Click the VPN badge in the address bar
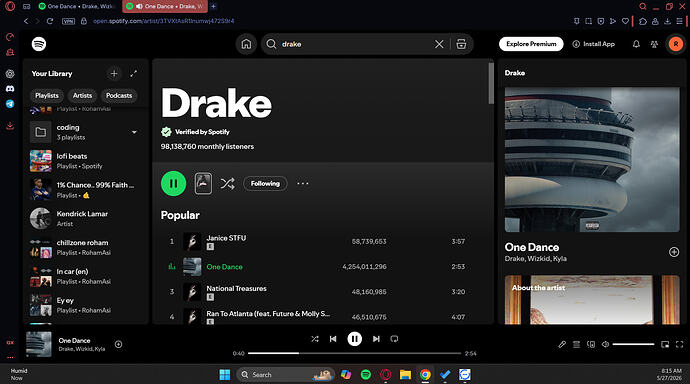The height and width of the screenshot is (384, 690). (x=68, y=21)
